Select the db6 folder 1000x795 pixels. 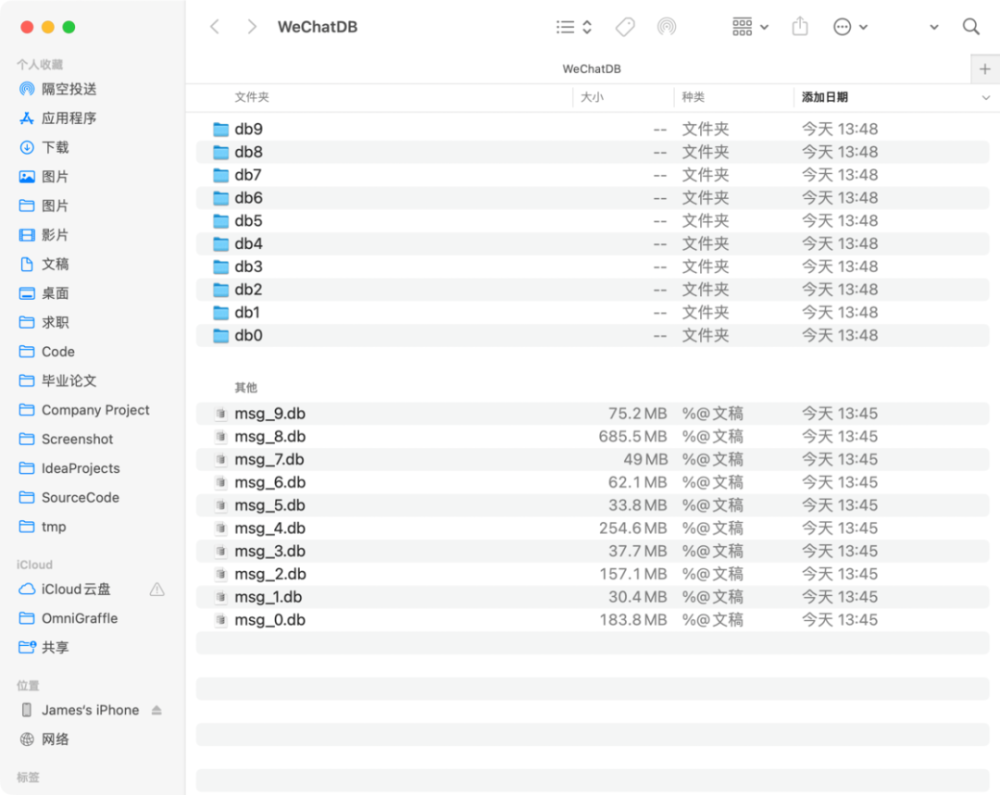592,198
